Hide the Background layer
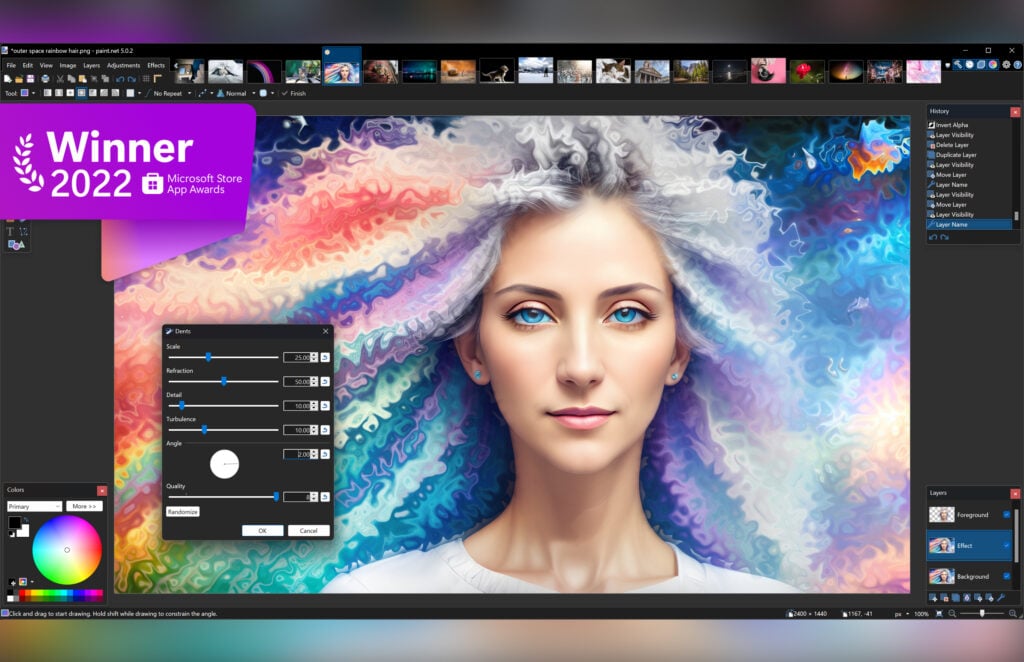 (1006, 576)
